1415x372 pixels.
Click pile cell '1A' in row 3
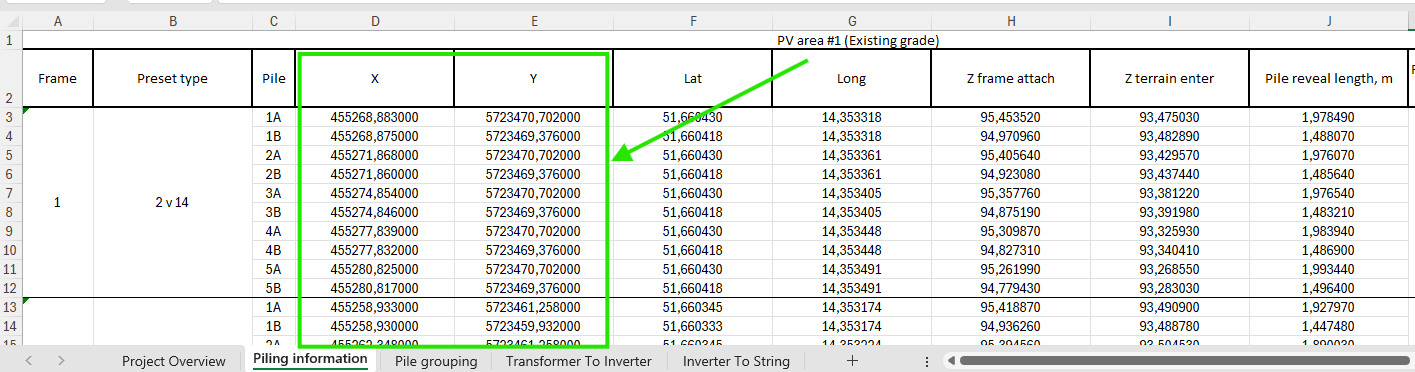274,117
